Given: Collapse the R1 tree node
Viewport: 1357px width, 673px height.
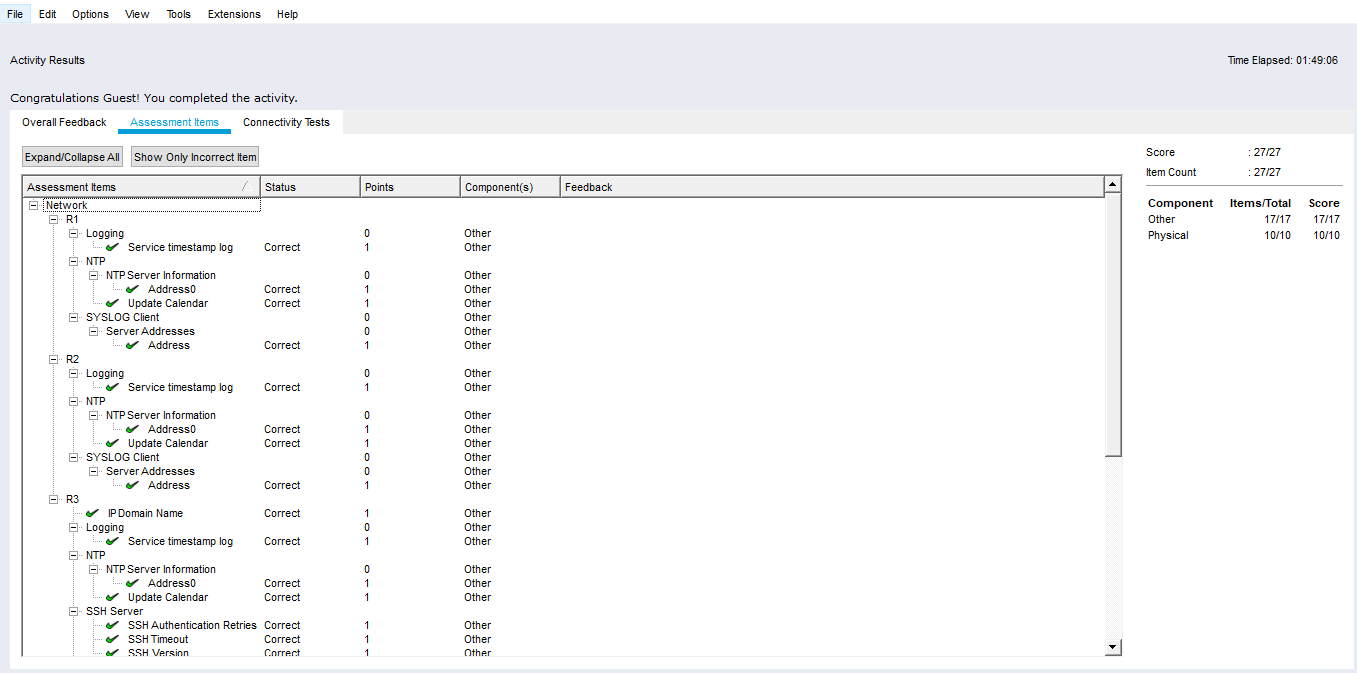Looking at the screenshot, I should [54, 219].
